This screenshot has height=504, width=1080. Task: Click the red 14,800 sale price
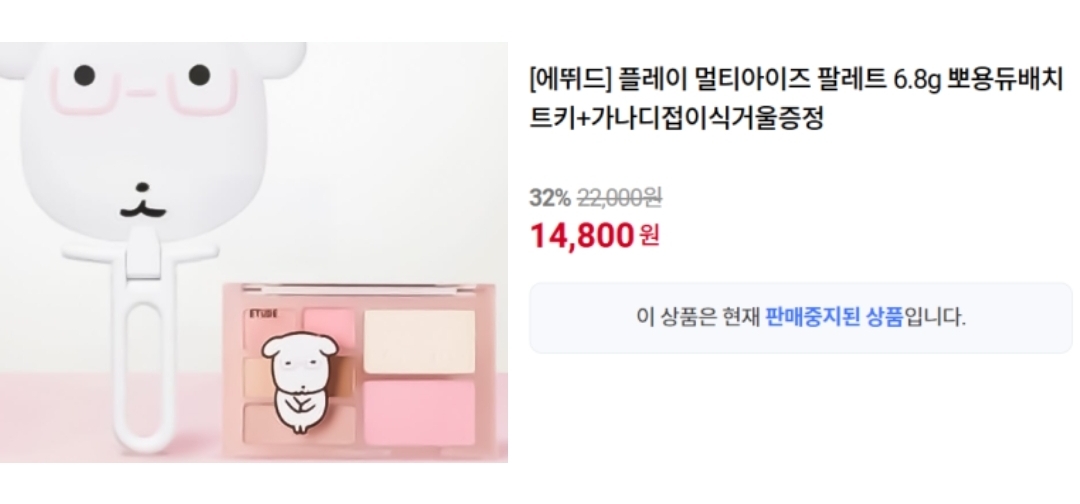click(x=581, y=236)
